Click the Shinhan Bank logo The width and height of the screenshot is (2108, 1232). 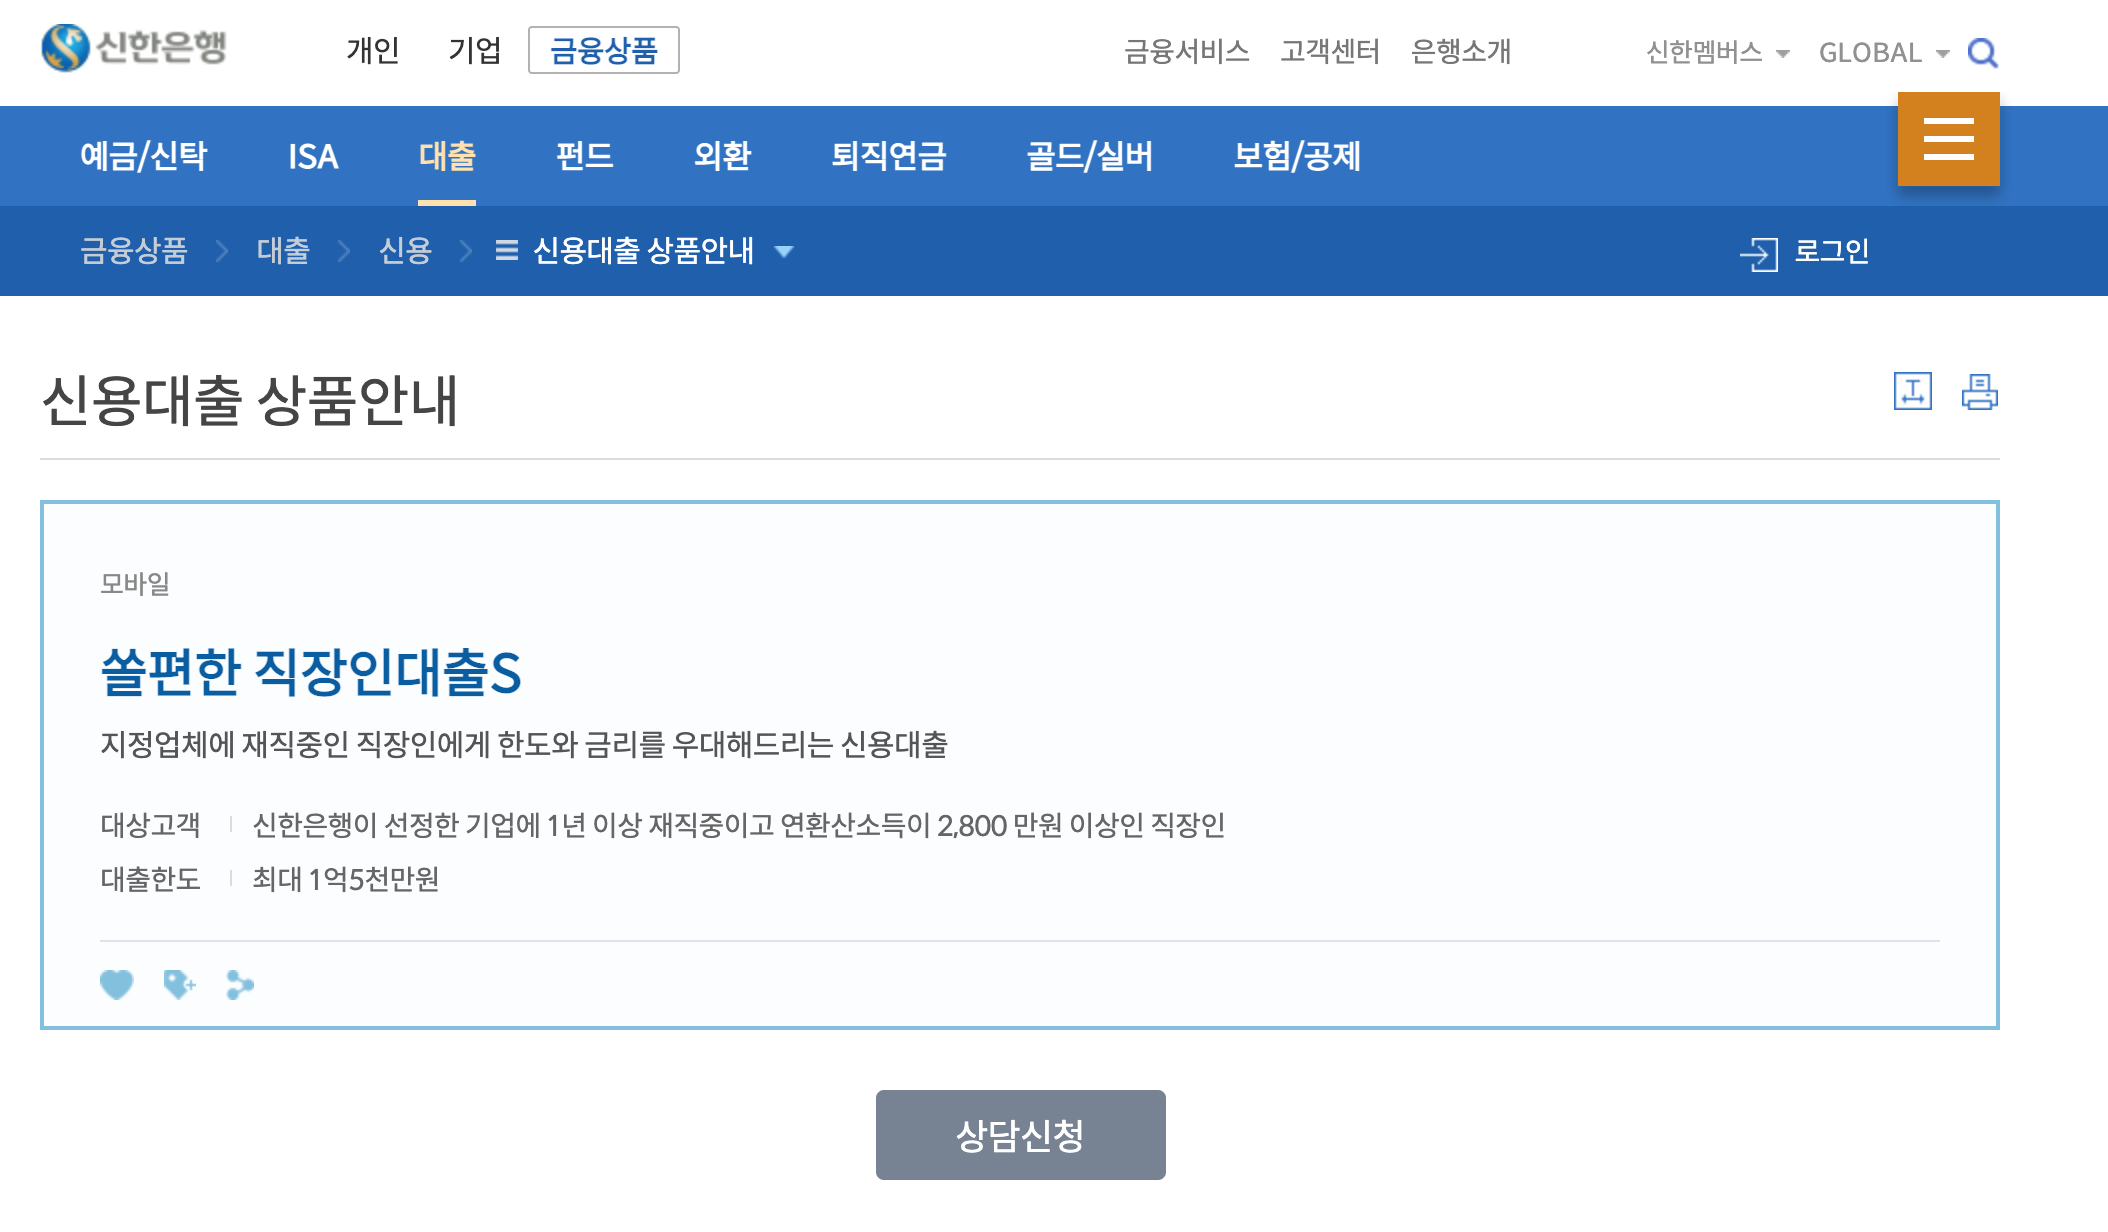click(x=135, y=48)
